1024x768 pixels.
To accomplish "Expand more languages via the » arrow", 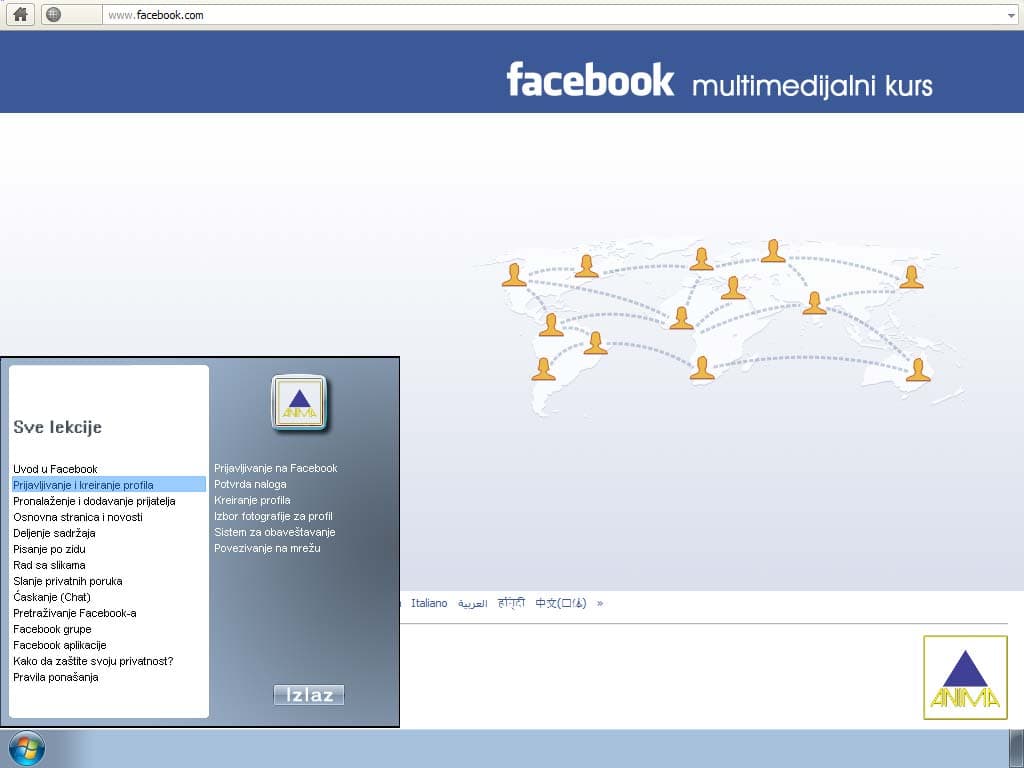I will 600,603.
